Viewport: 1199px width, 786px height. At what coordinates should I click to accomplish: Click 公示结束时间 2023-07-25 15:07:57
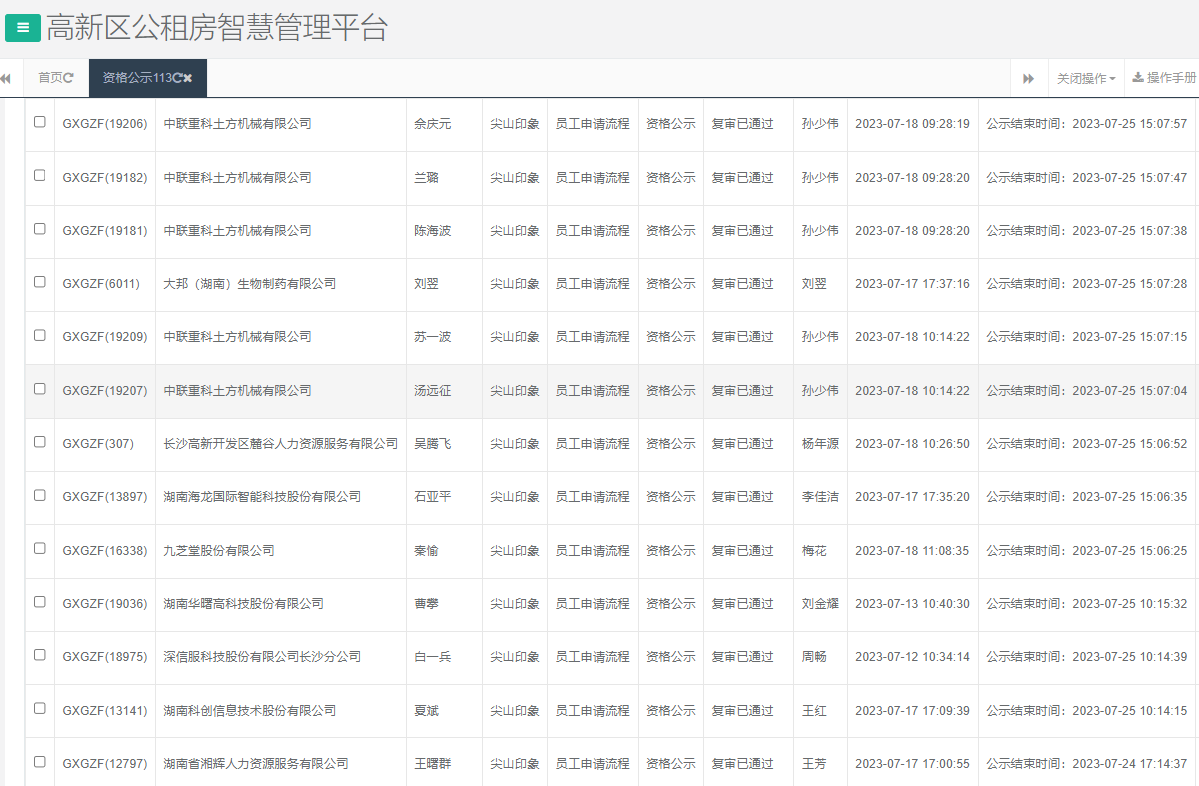tap(1087, 124)
